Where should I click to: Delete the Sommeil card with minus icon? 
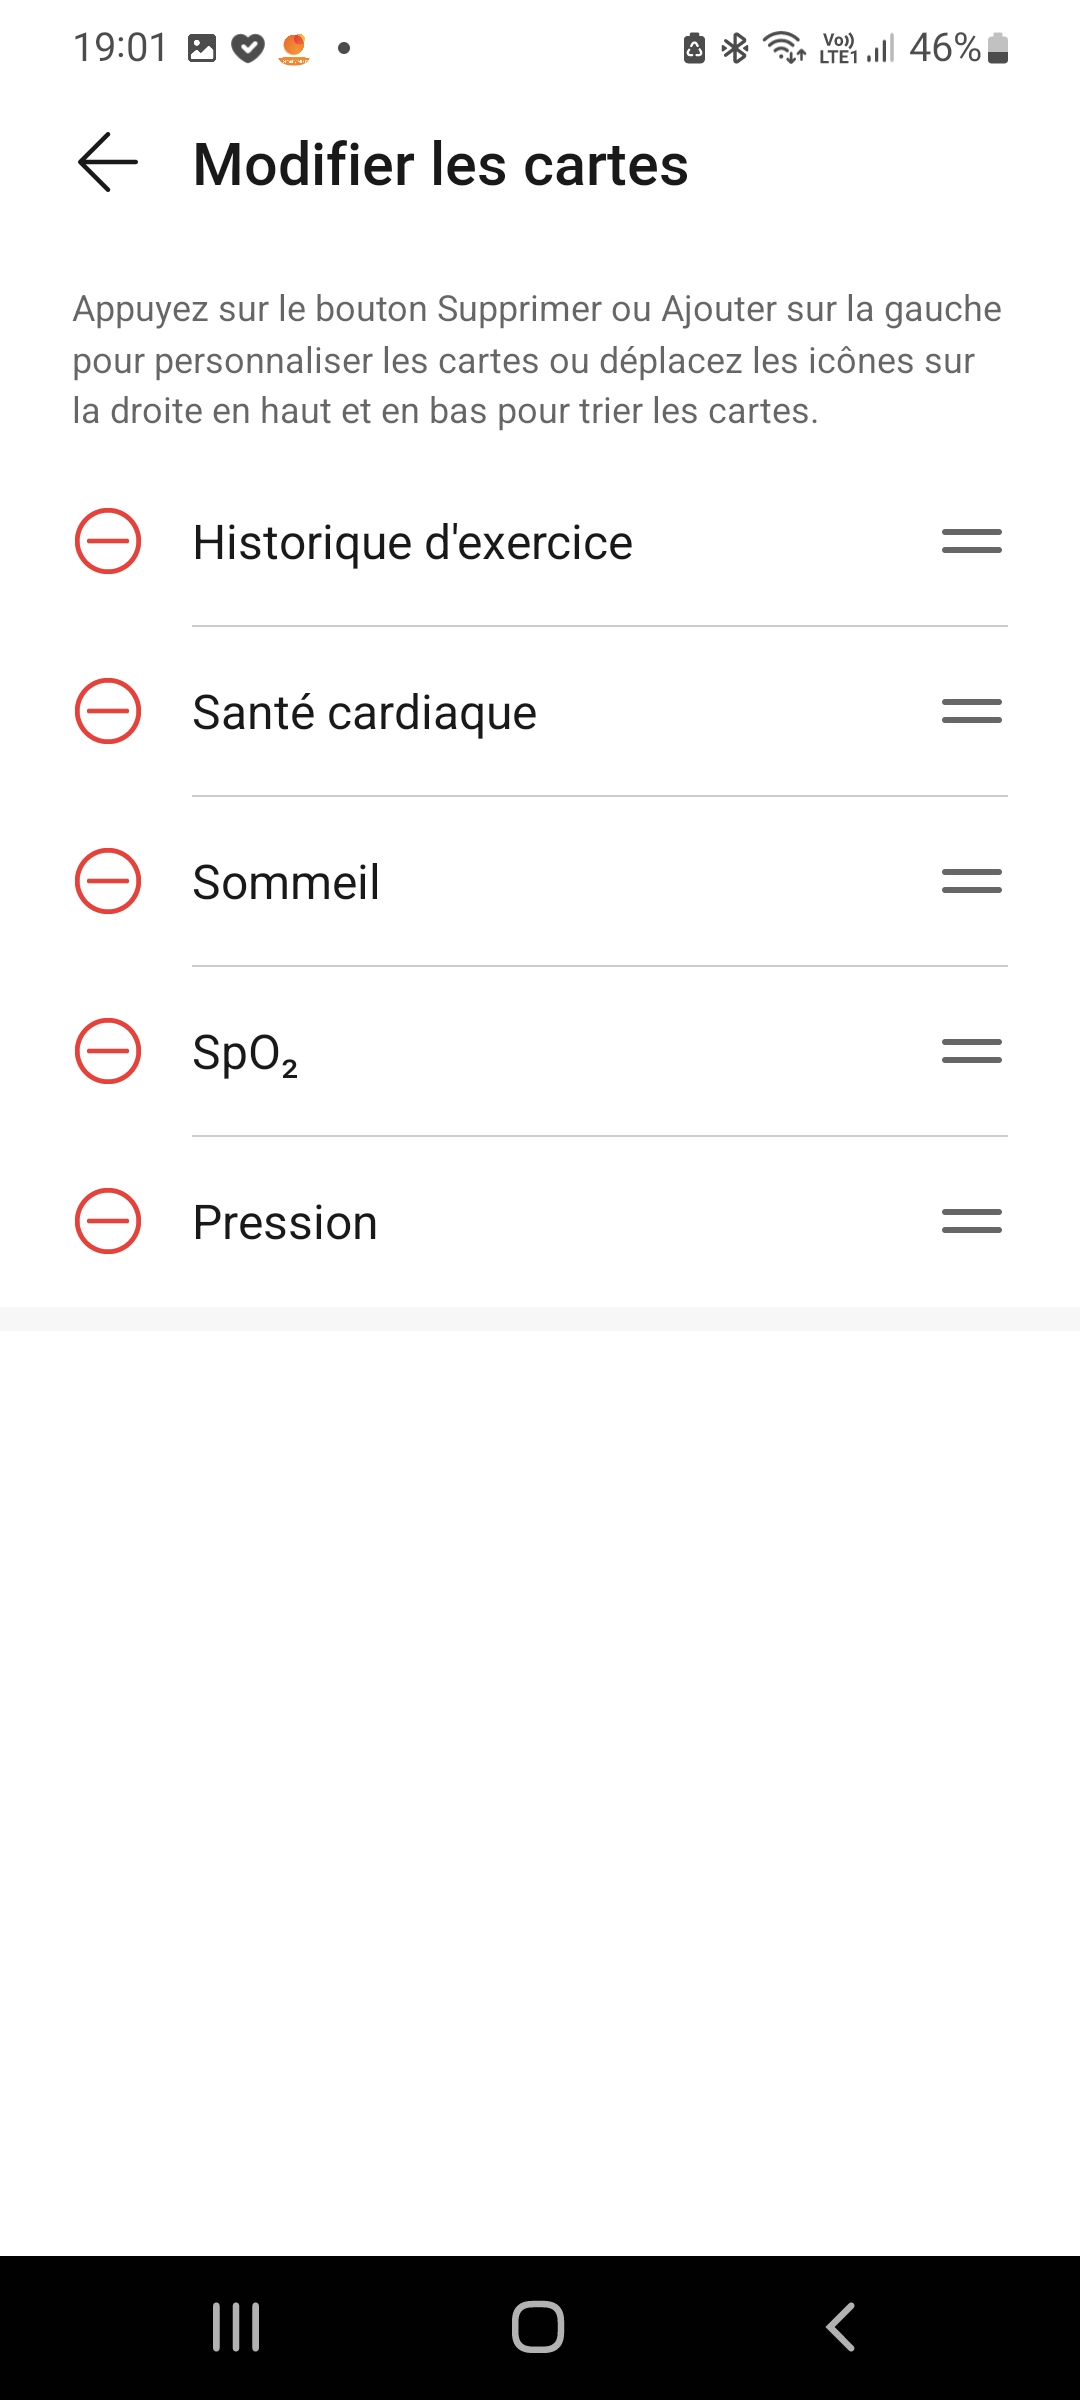(108, 881)
